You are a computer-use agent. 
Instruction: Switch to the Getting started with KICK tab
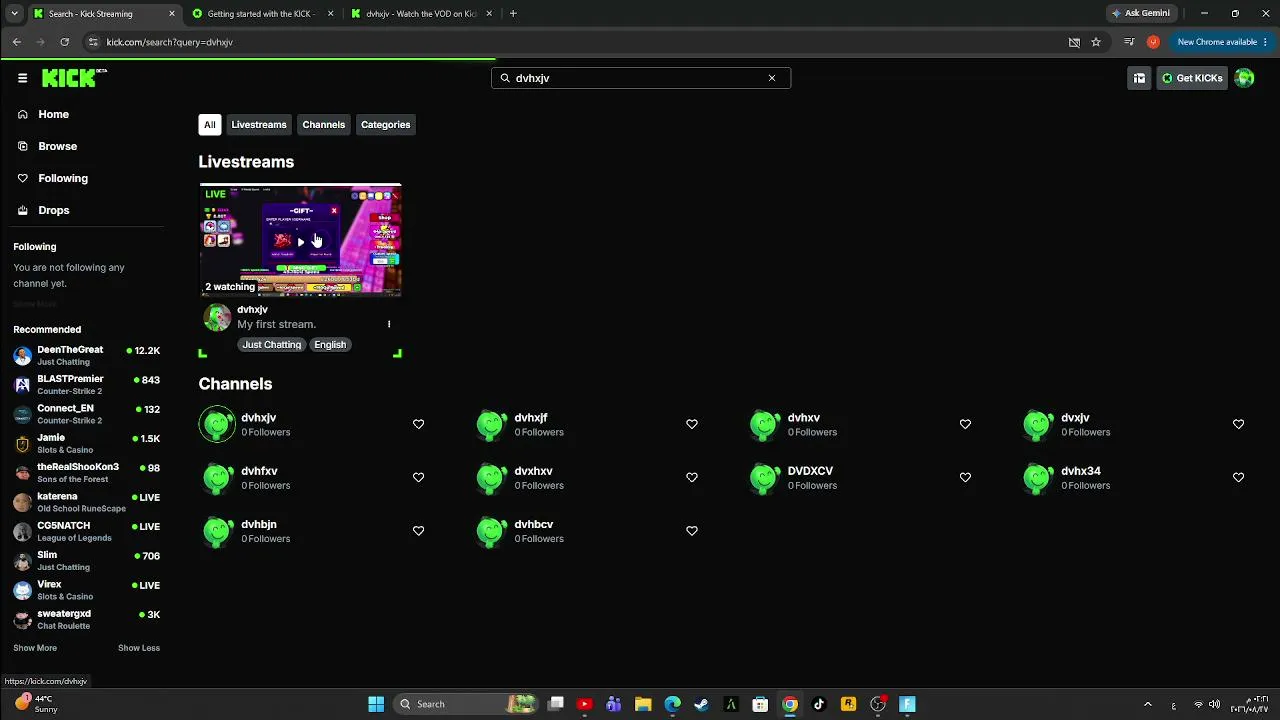(x=263, y=14)
